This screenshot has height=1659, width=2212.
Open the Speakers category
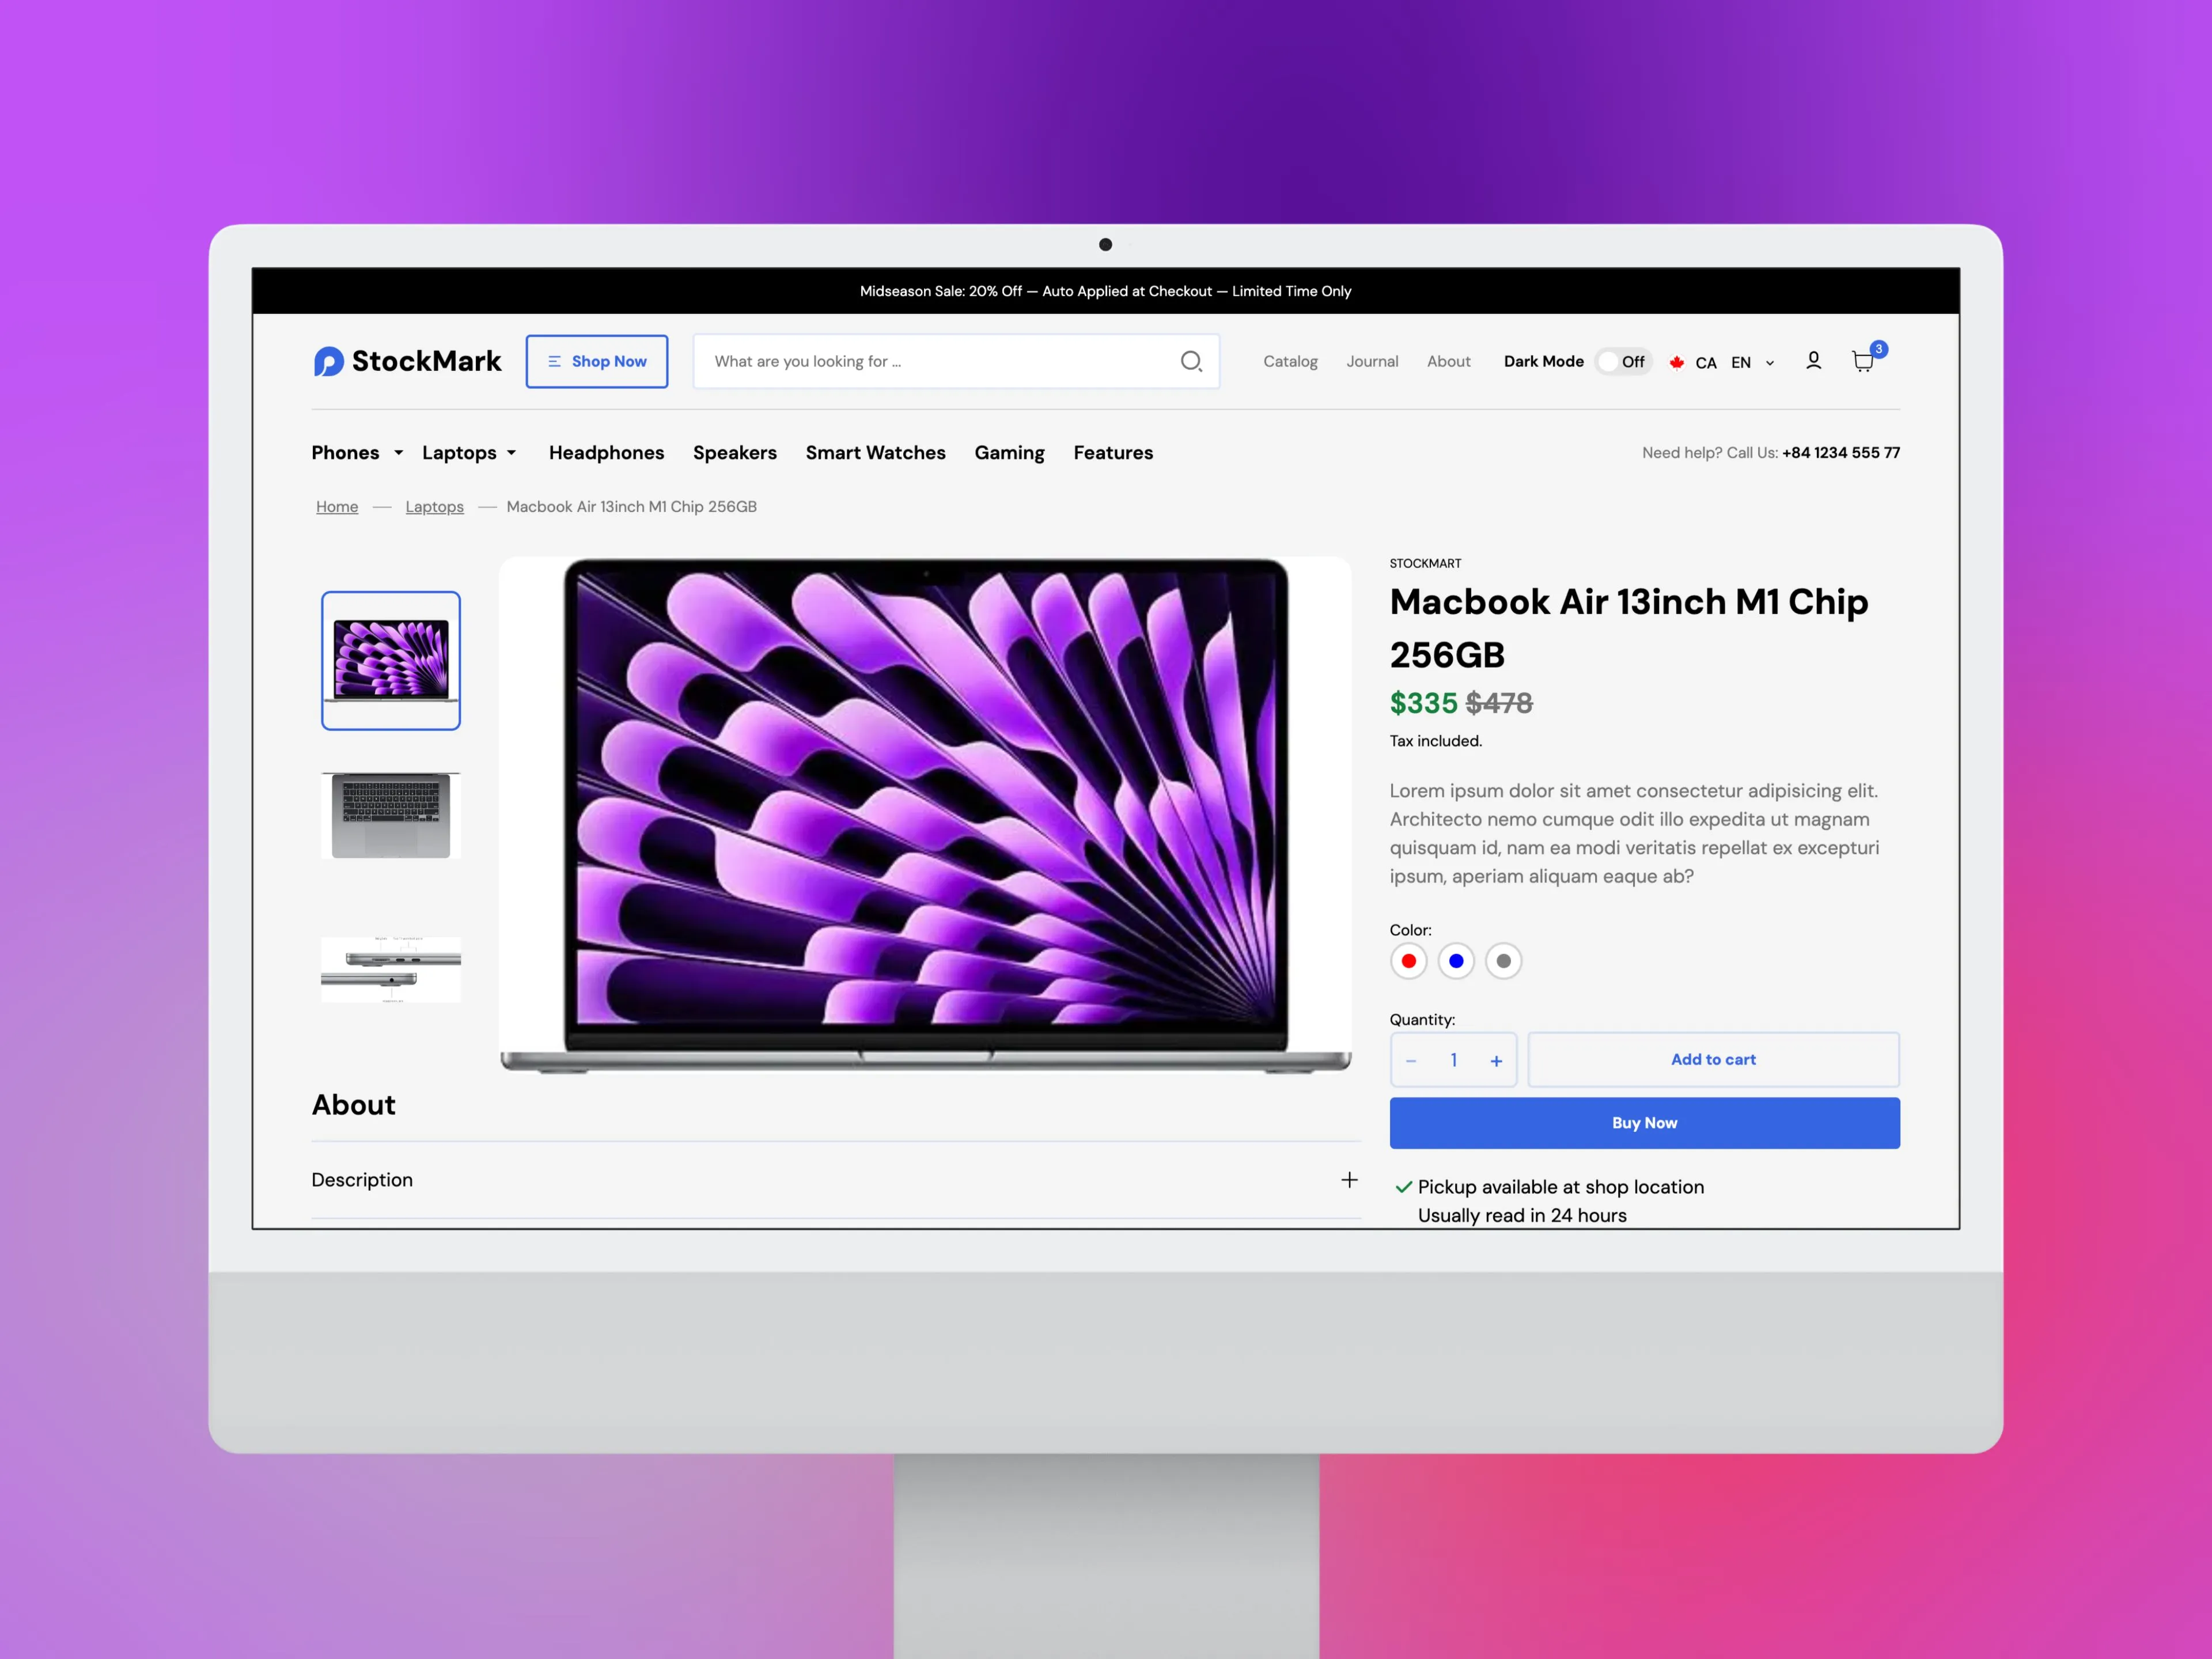735,453
